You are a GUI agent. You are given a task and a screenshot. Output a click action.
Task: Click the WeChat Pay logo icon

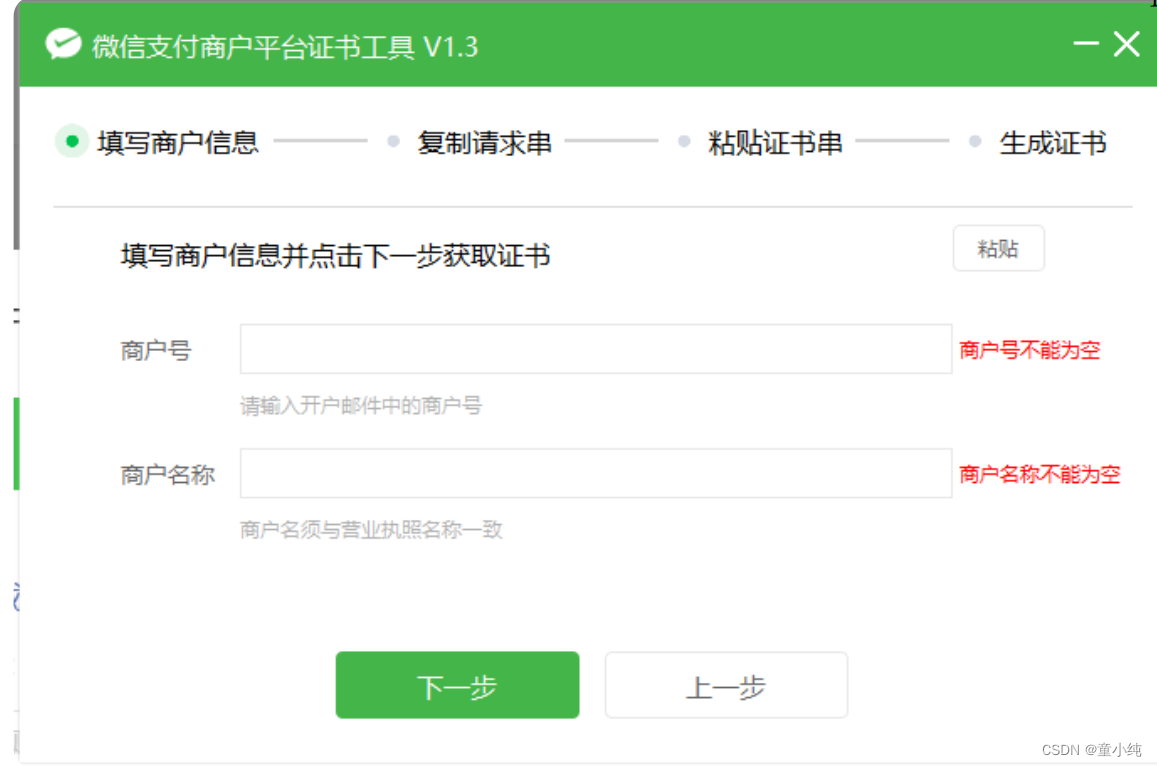pyautogui.click(x=63, y=44)
